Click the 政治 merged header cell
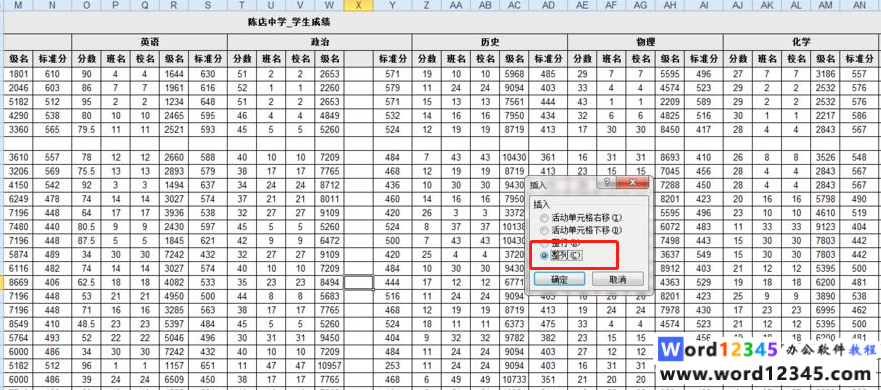 coord(320,43)
